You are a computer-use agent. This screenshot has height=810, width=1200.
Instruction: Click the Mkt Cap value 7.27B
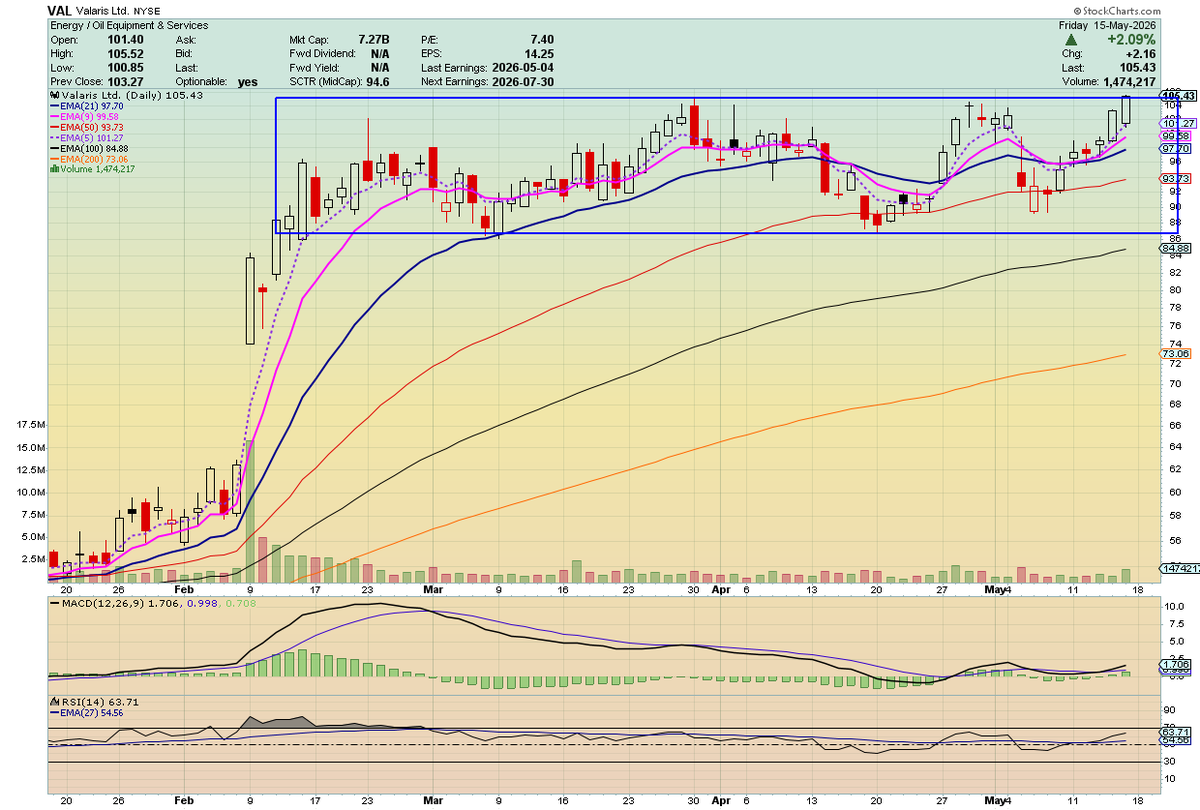coord(376,39)
